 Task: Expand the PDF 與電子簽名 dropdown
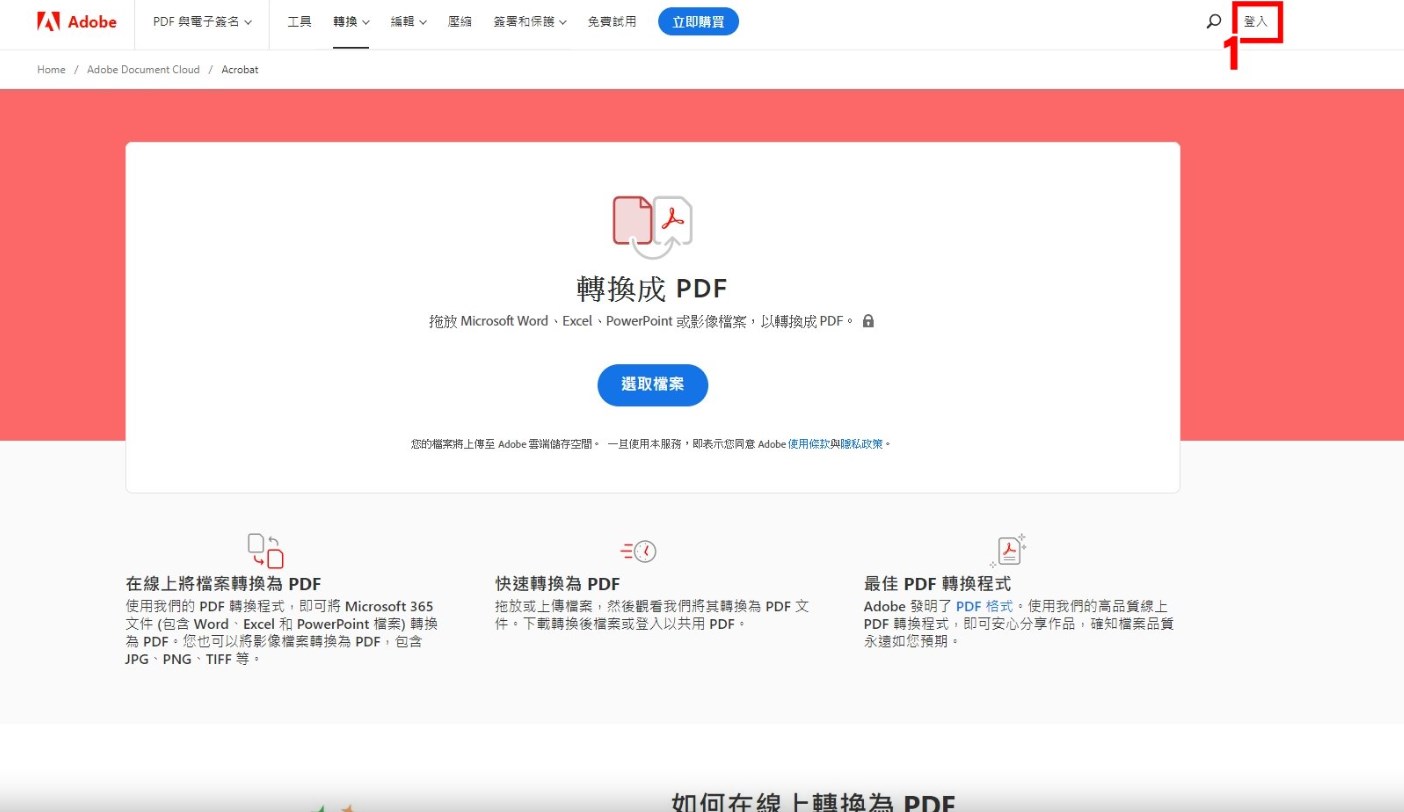(x=202, y=21)
